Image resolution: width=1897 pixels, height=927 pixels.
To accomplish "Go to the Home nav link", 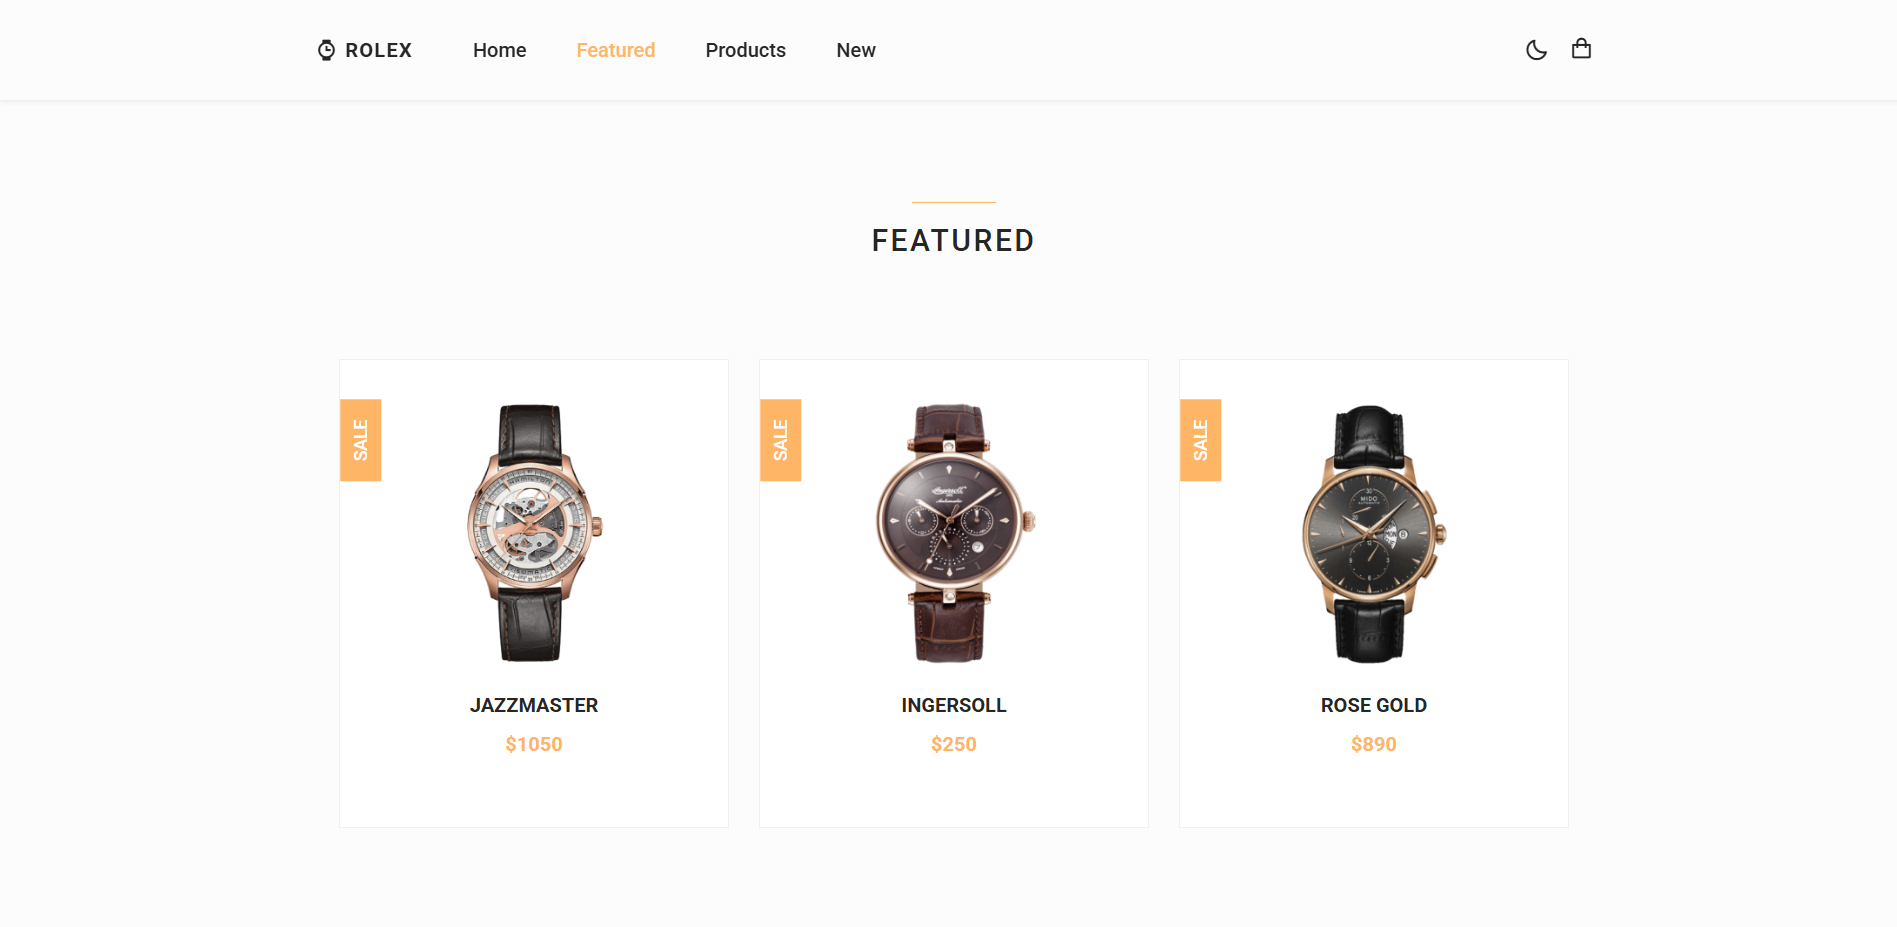I will [500, 50].
